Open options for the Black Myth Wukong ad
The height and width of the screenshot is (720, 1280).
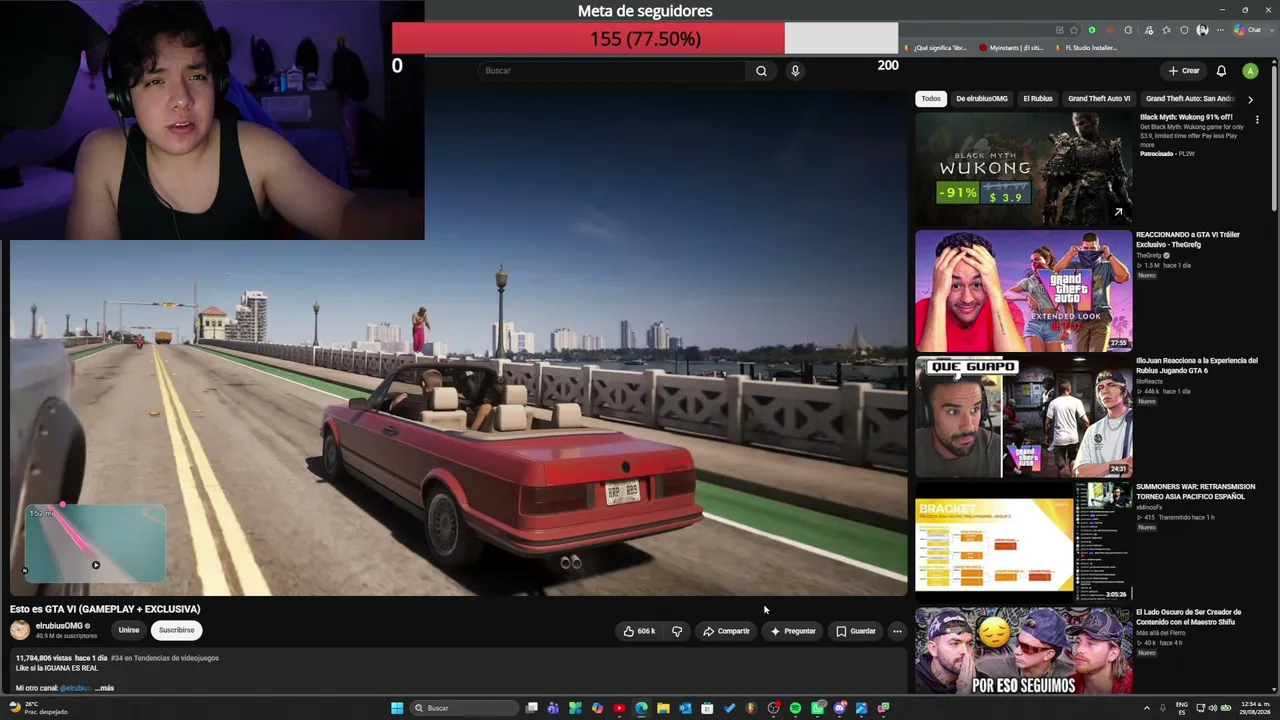(x=1257, y=120)
